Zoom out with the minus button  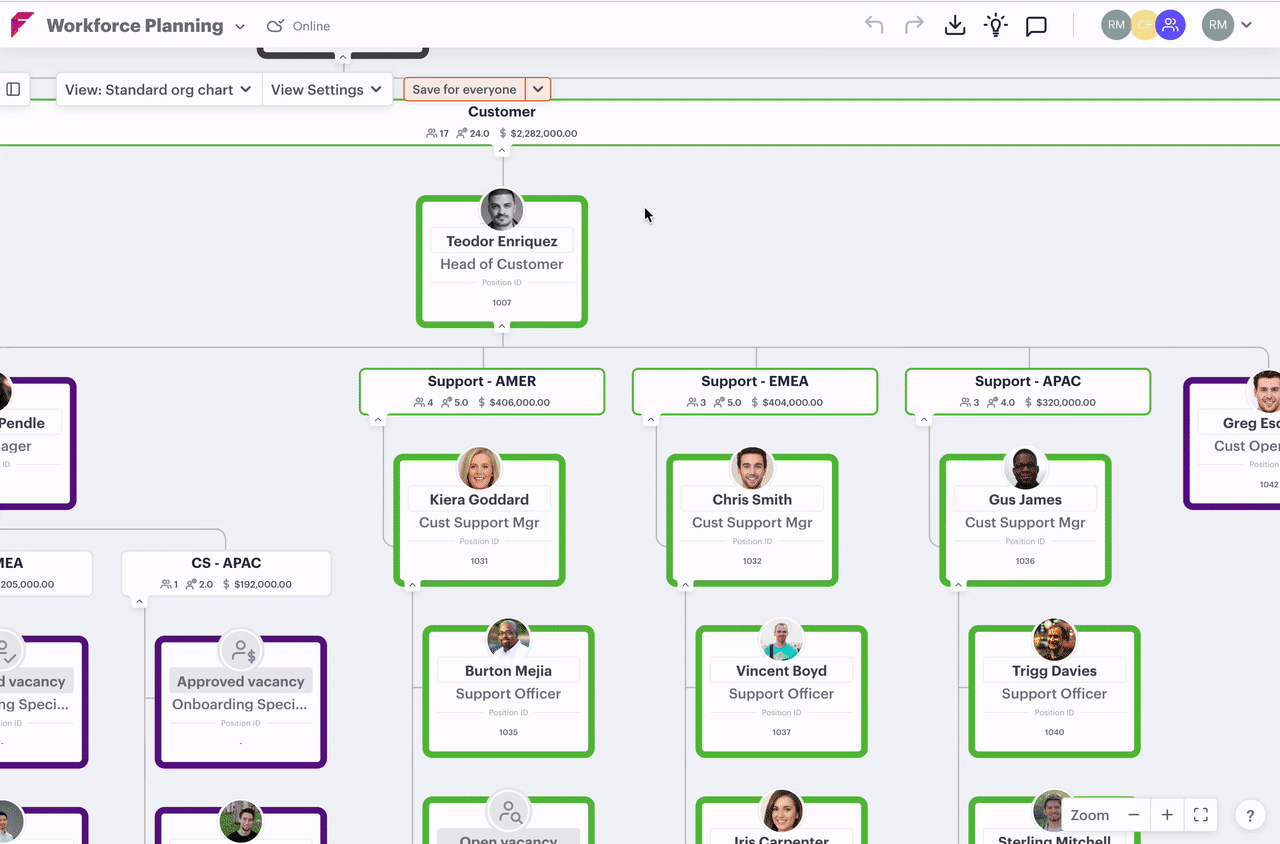coord(1134,815)
